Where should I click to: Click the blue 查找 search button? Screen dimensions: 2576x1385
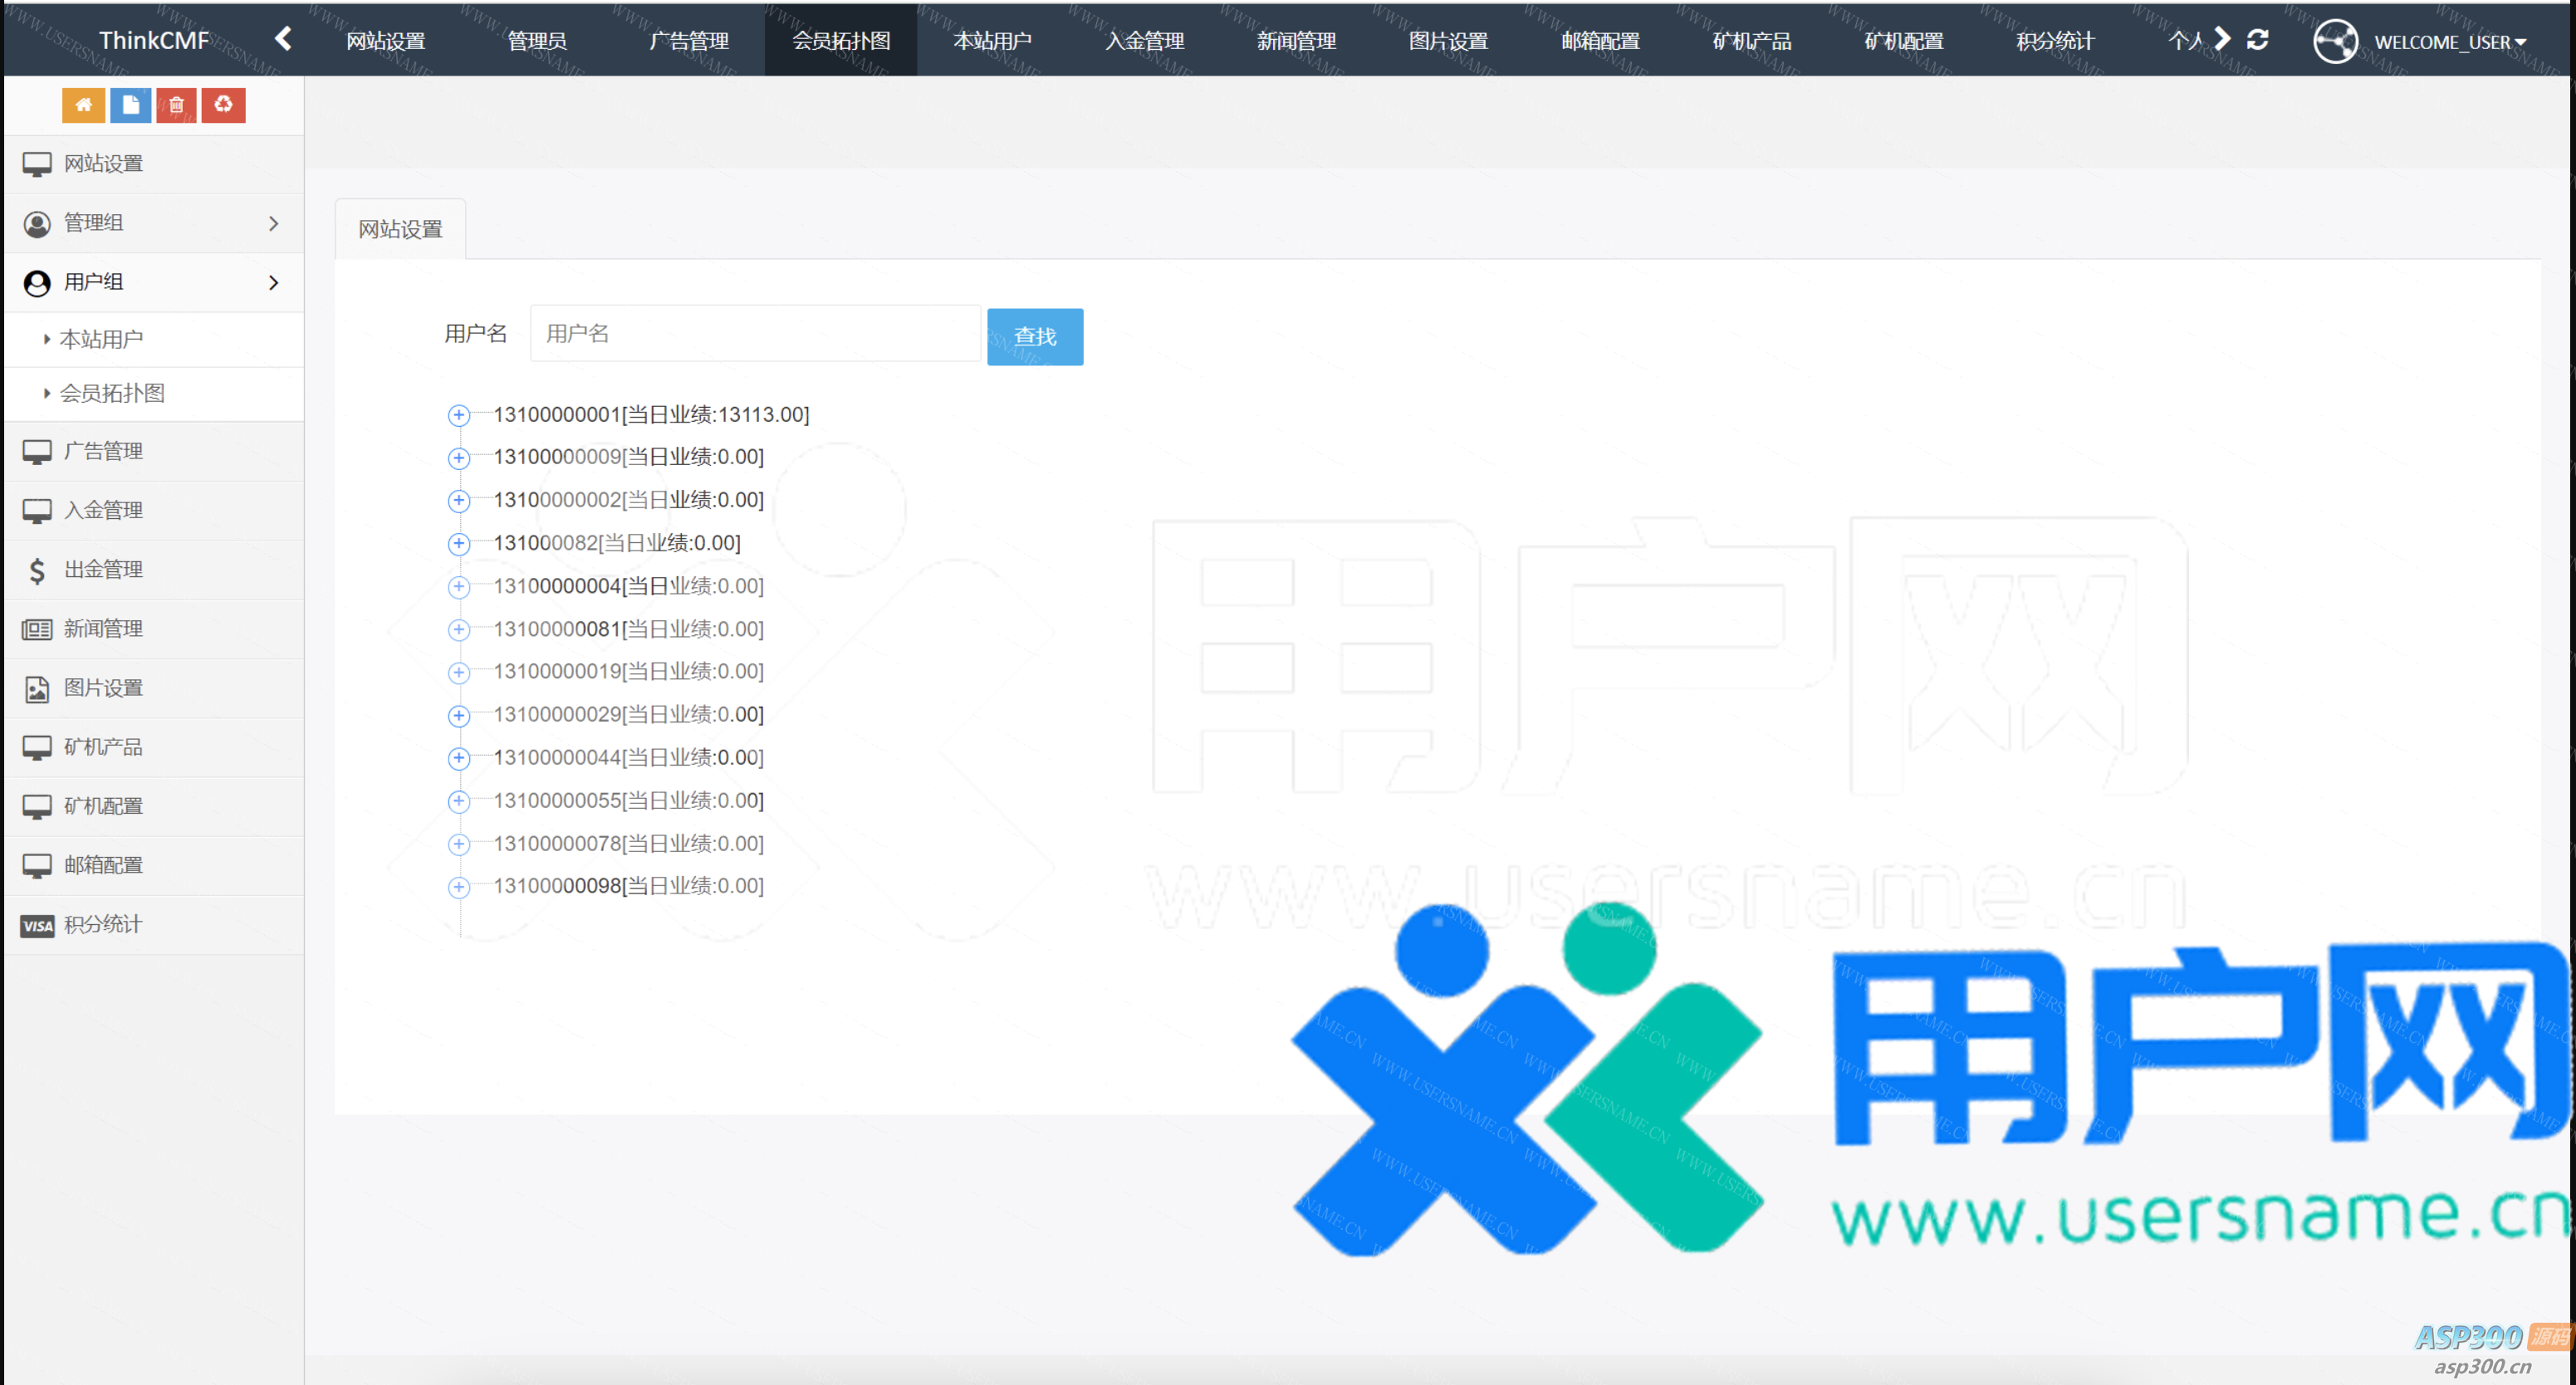tap(1035, 337)
